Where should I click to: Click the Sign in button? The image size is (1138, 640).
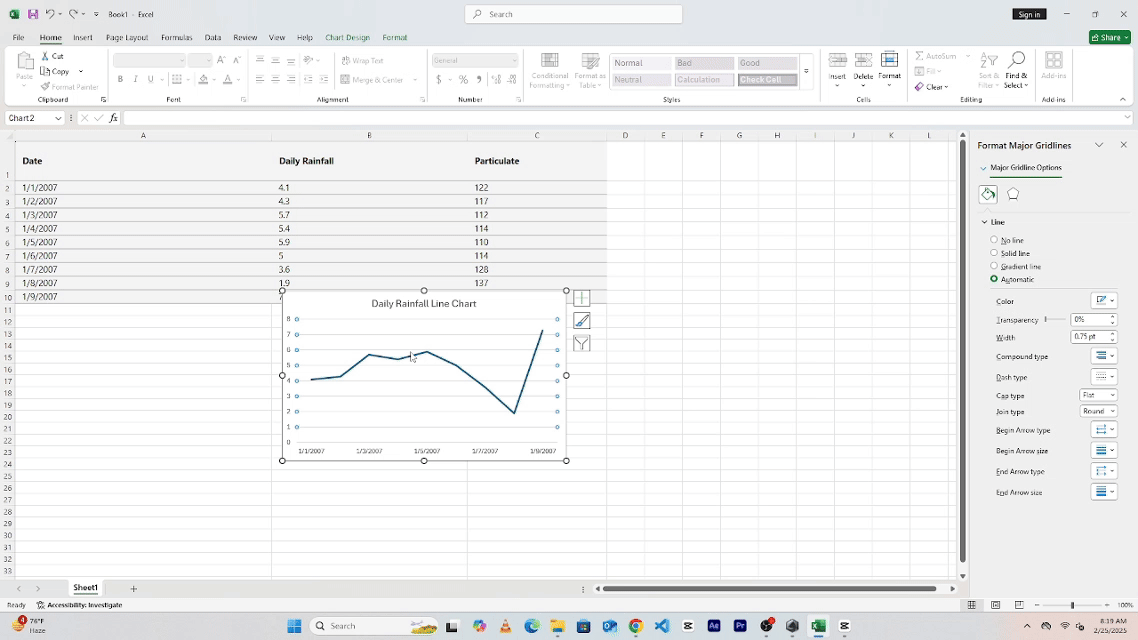[1029, 14]
